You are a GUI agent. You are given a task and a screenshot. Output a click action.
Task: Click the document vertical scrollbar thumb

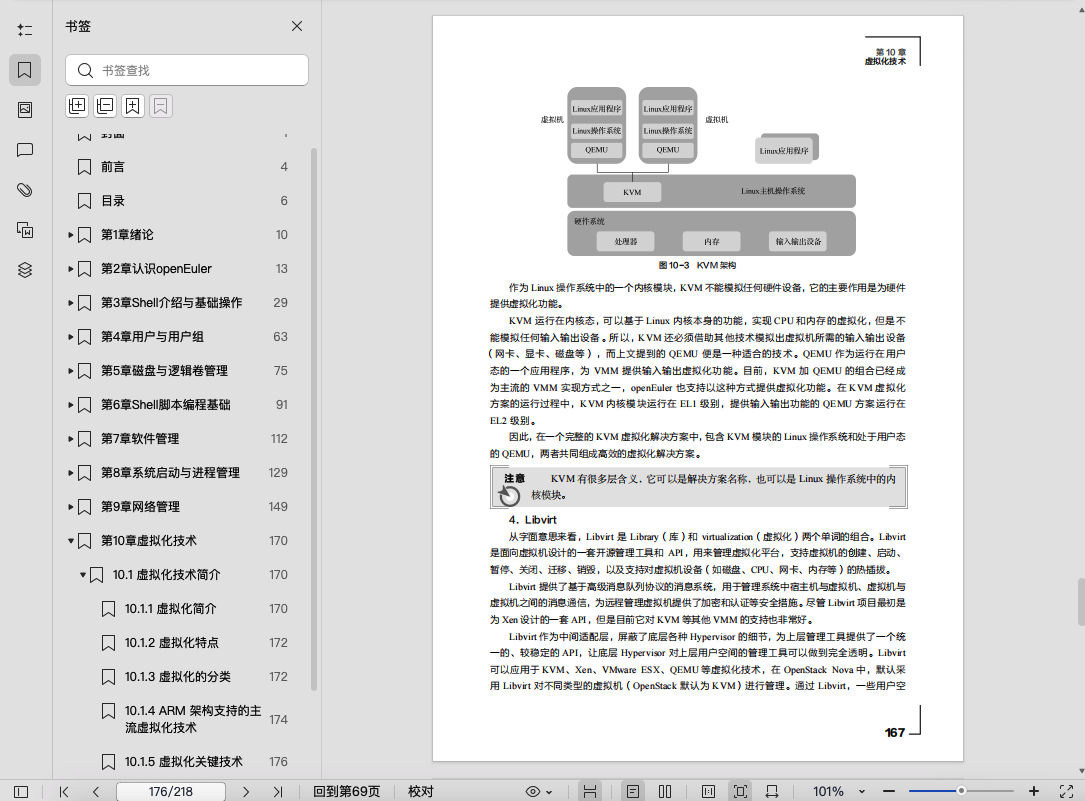coord(1080,602)
